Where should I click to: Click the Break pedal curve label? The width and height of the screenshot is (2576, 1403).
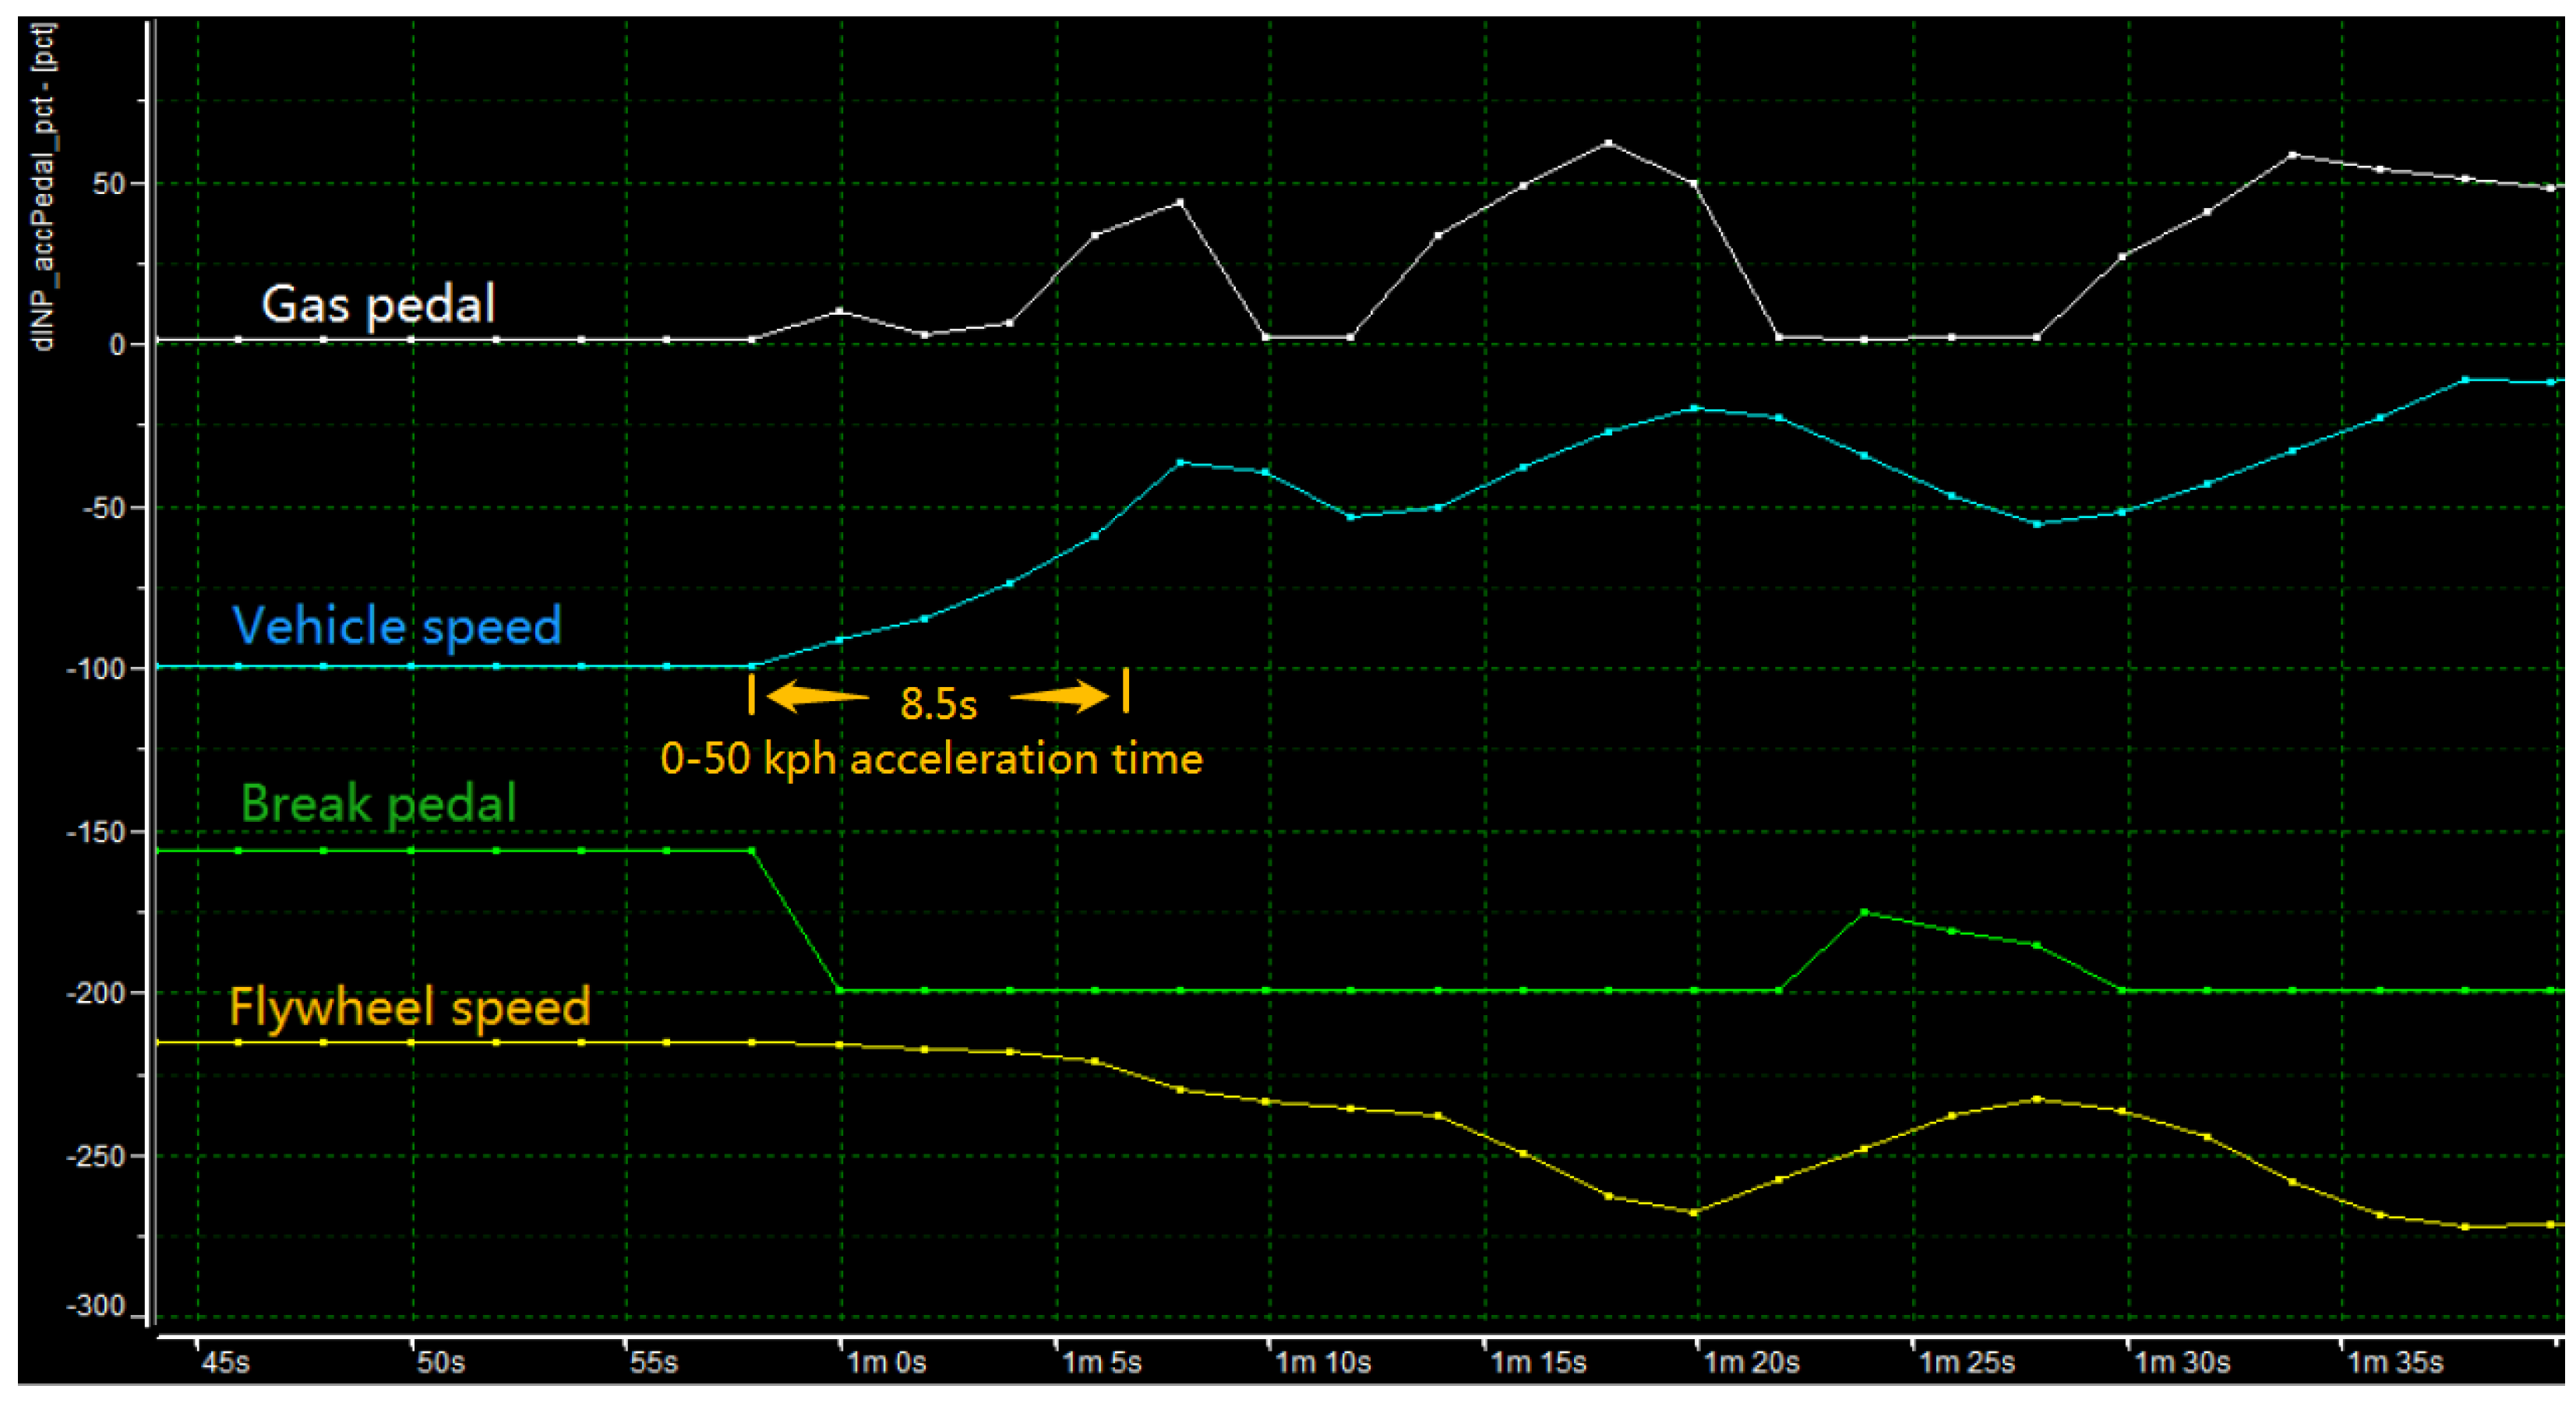pyautogui.click(x=378, y=804)
